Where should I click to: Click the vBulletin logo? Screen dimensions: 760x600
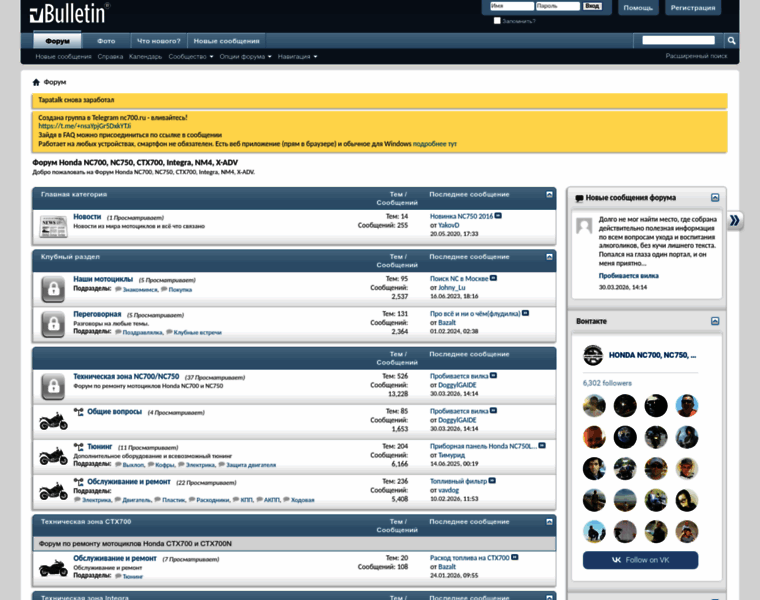[68, 14]
